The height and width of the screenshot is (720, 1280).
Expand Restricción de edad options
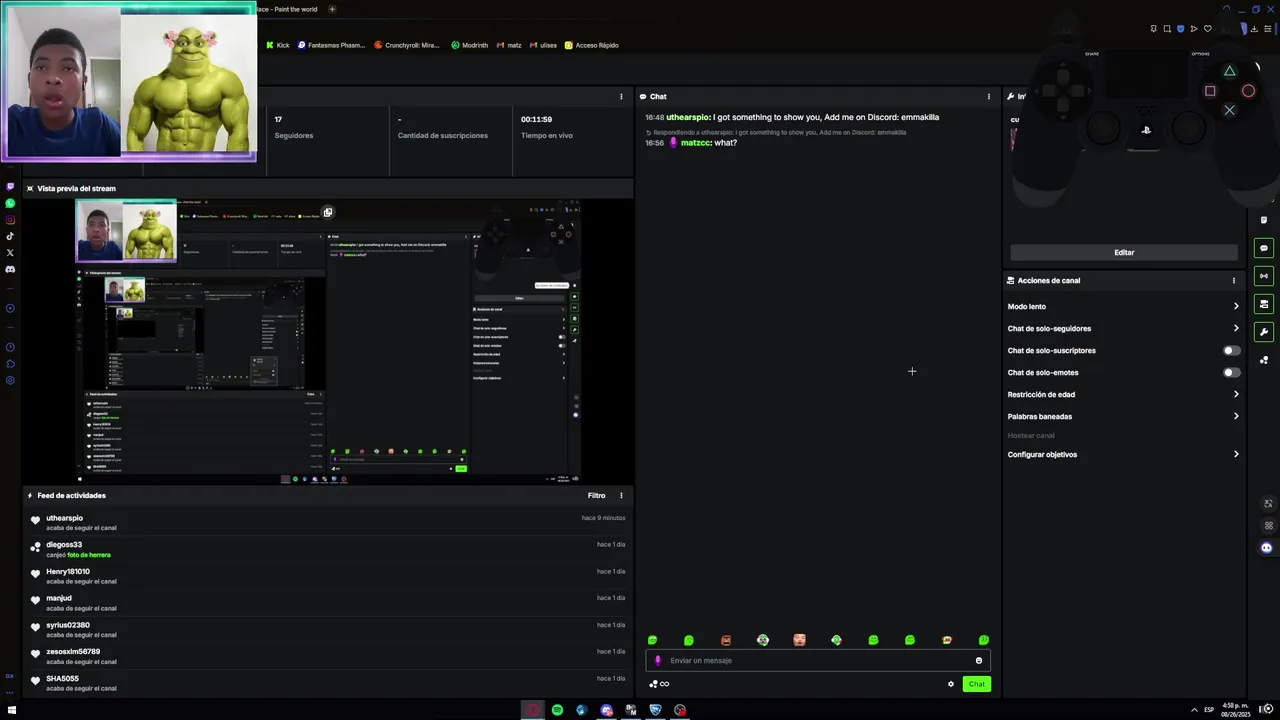[1123, 395]
